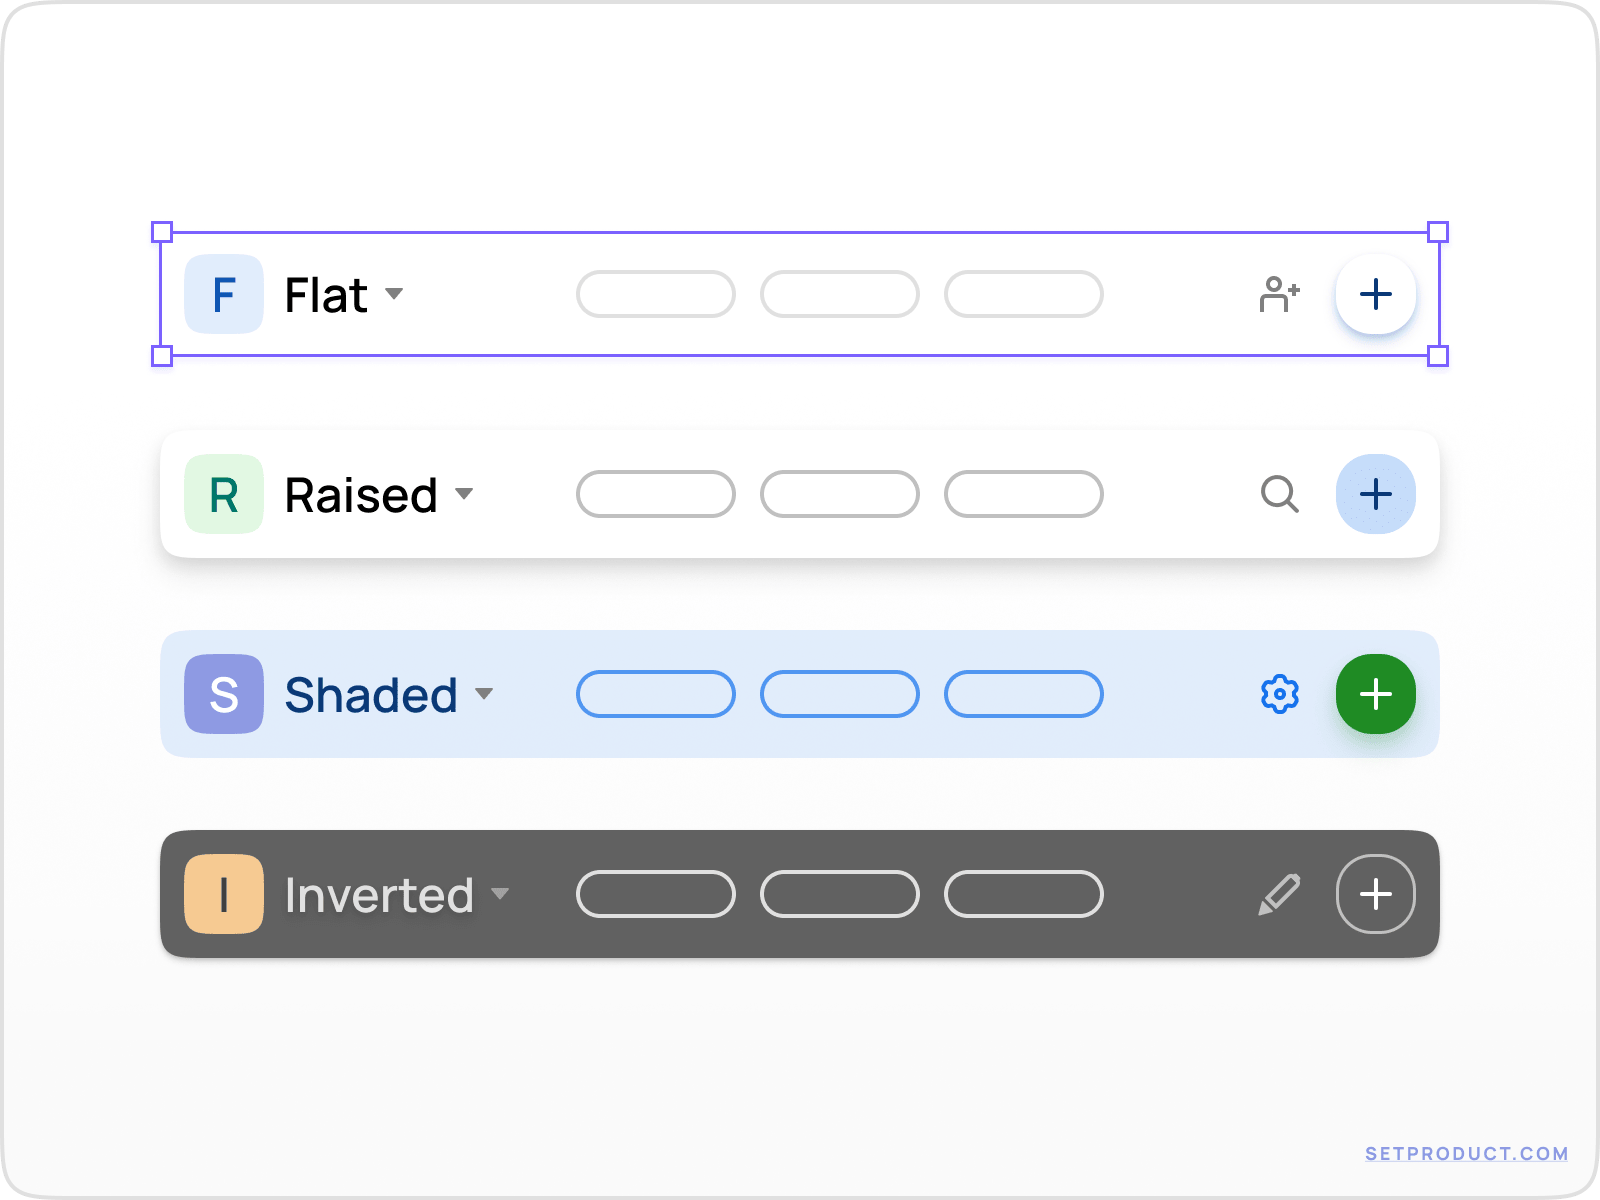Click the orange I avatar in the Inverted bar
Viewport: 1600px width, 1200px height.
coord(224,894)
